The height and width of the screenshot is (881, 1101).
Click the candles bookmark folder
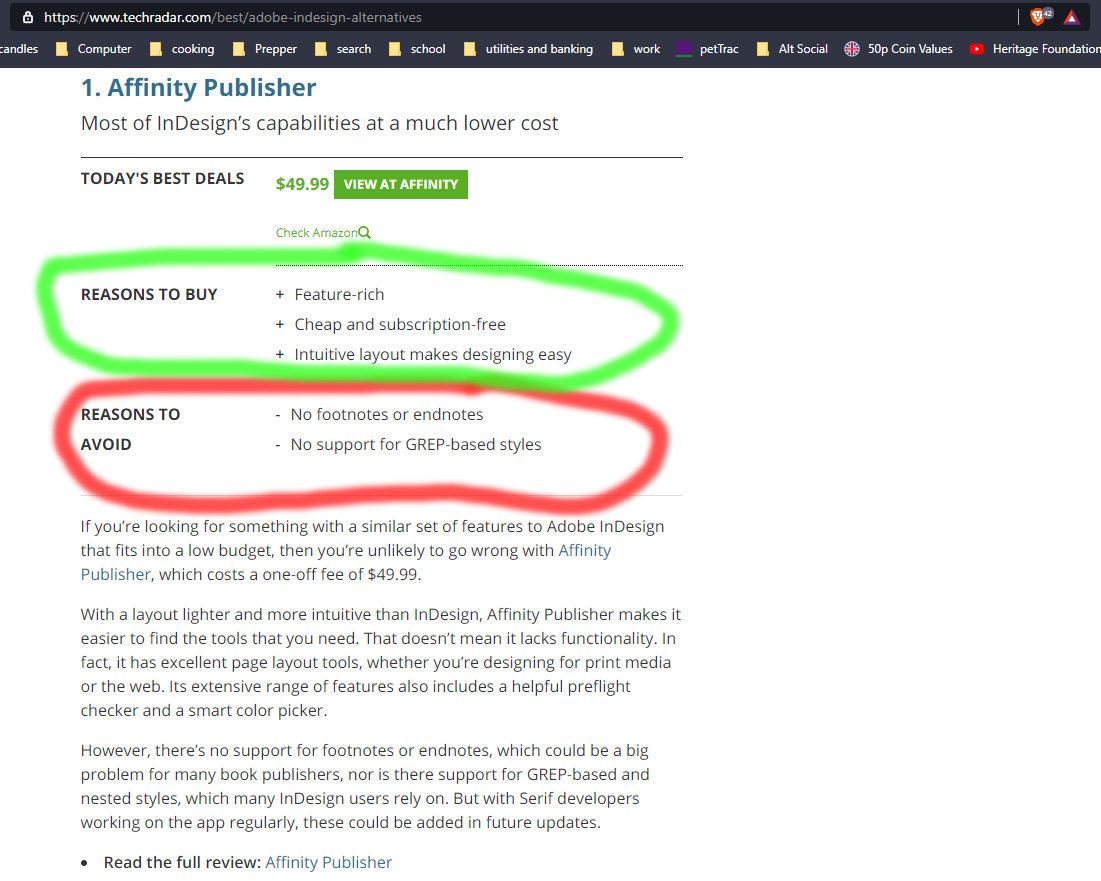click(19, 48)
